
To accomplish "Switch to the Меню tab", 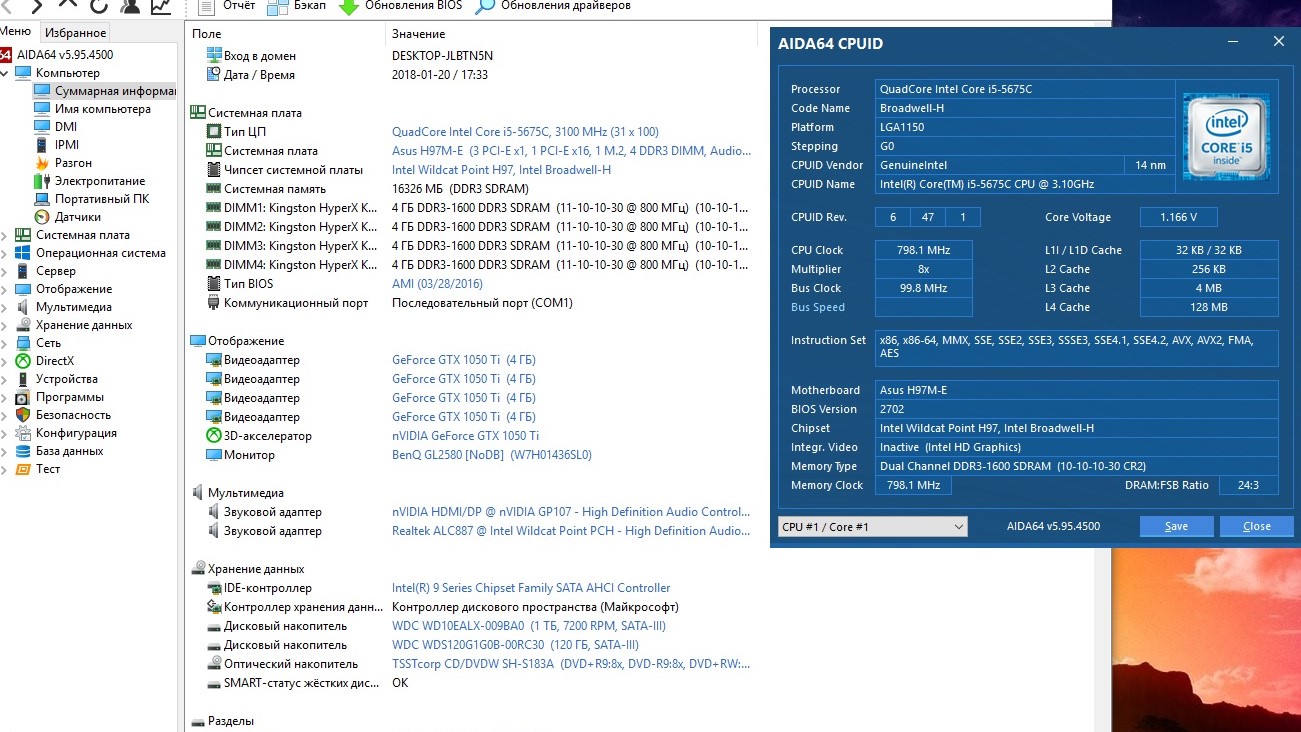I will click(17, 32).
